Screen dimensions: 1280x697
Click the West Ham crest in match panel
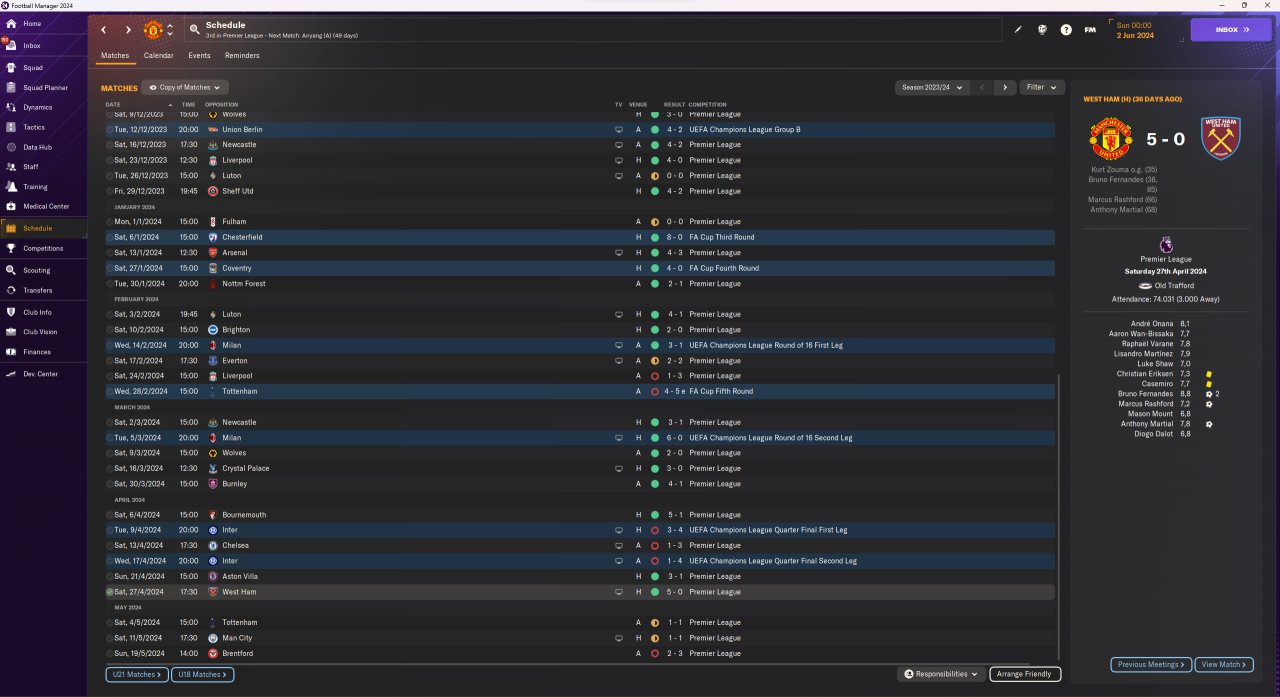1221,139
